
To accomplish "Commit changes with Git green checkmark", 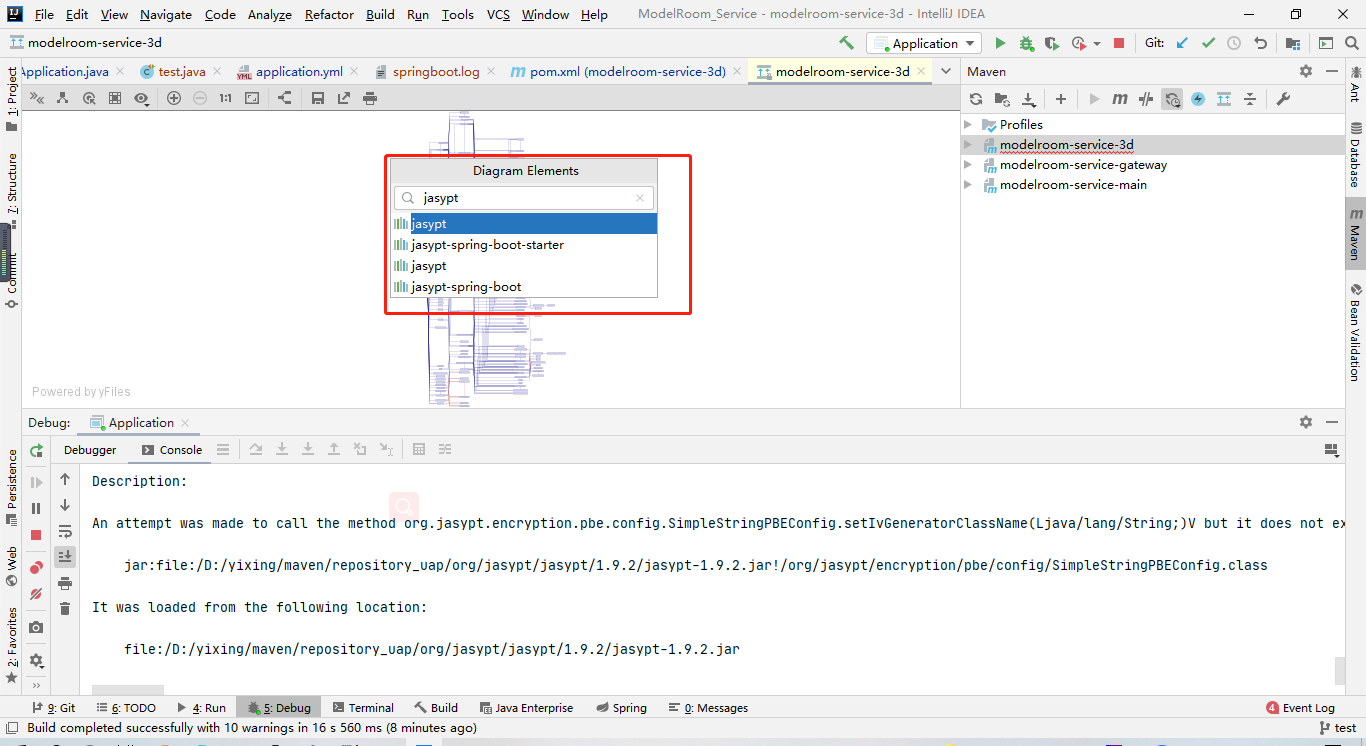I will (1208, 43).
